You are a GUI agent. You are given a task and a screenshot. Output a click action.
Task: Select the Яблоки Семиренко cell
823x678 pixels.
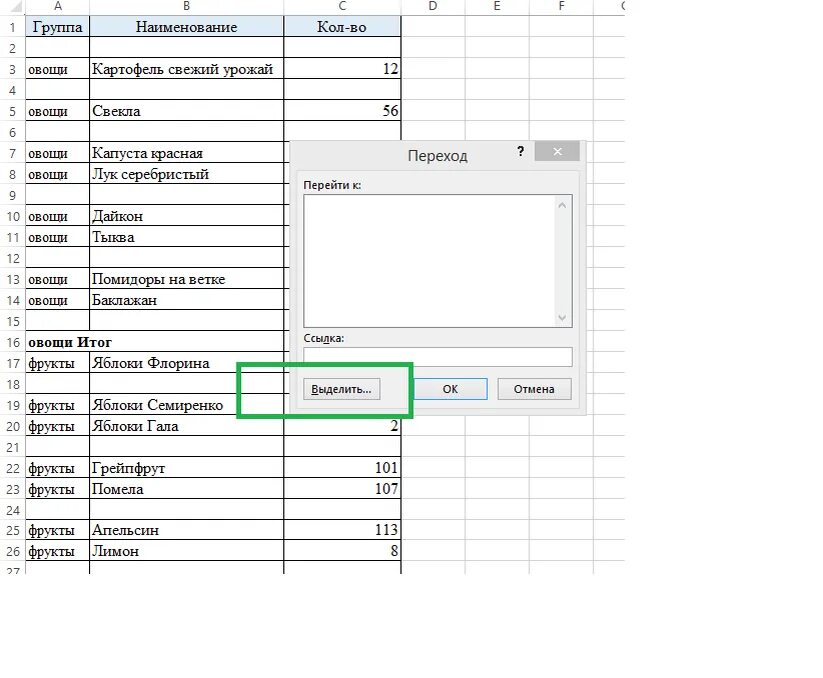coord(186,405)
